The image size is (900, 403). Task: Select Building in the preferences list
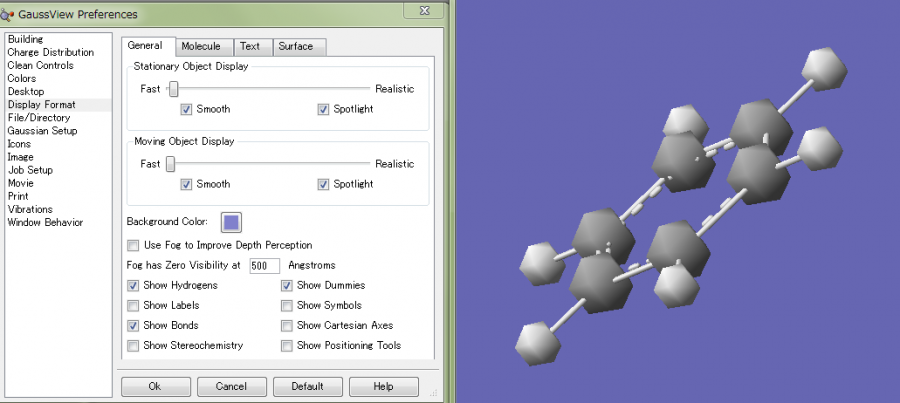(x=25, y=39)
